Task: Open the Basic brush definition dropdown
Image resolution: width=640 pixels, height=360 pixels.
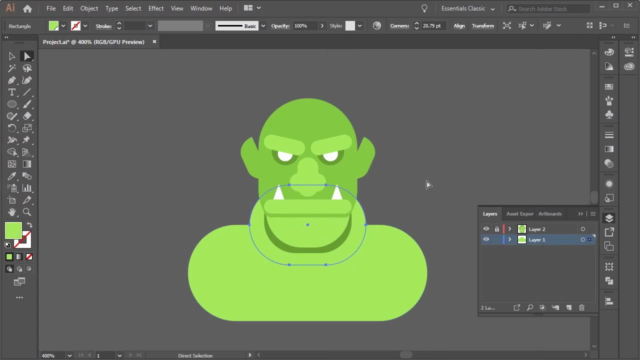Action: point(263,26)
